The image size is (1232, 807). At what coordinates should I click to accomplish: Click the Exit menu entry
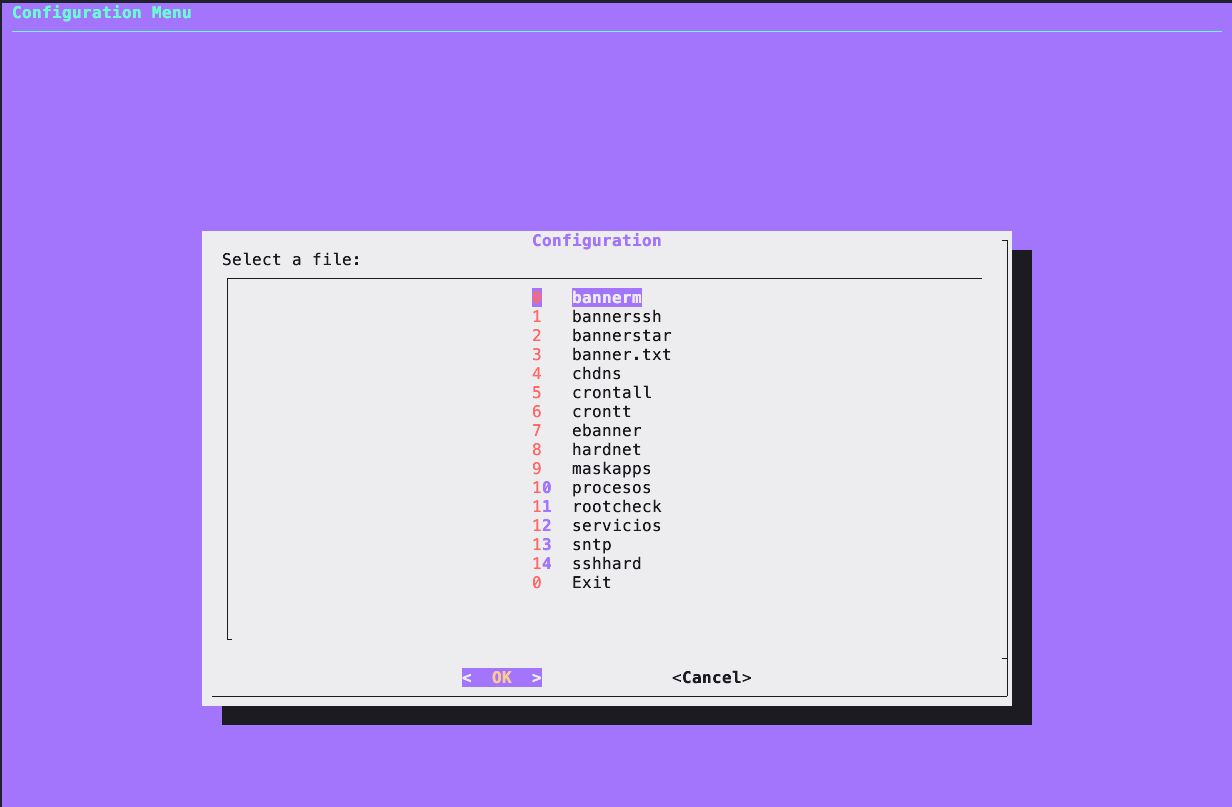click(591, 583)
